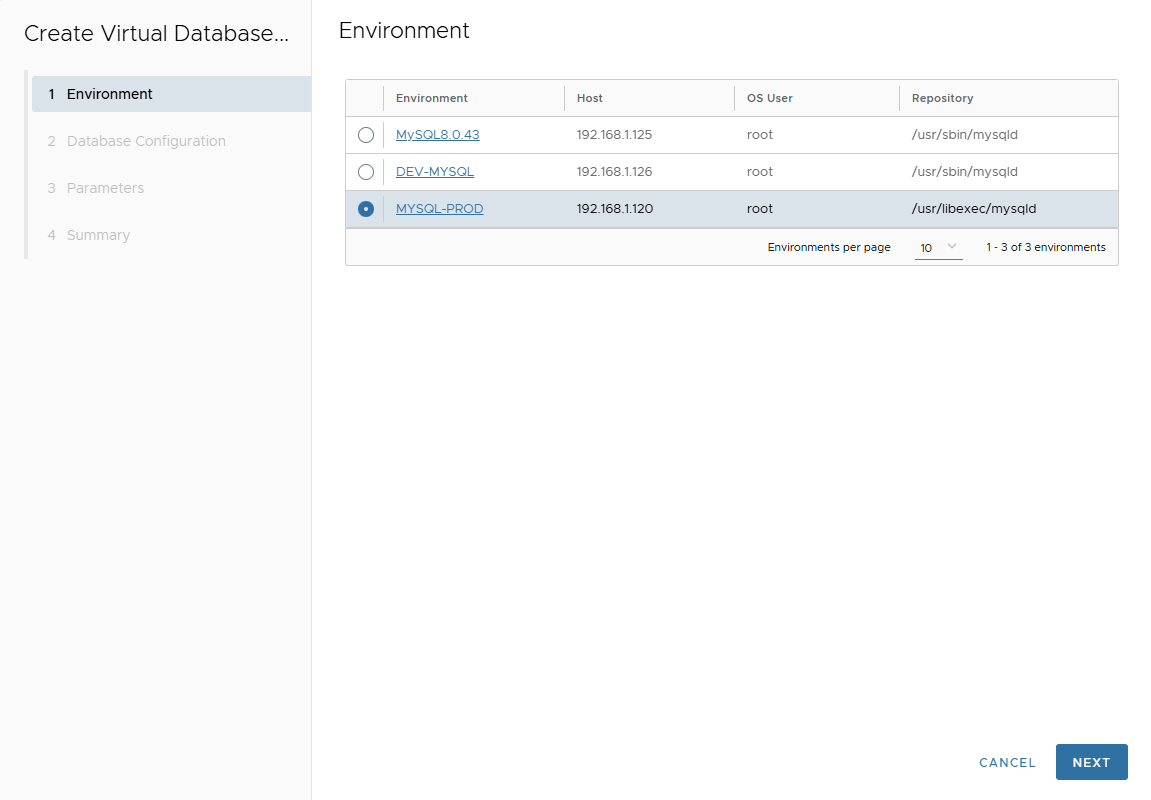Select the DEV-MYSQL environment radio button
The width and height of the screenshot is (1151, 800).
(366, 172)
